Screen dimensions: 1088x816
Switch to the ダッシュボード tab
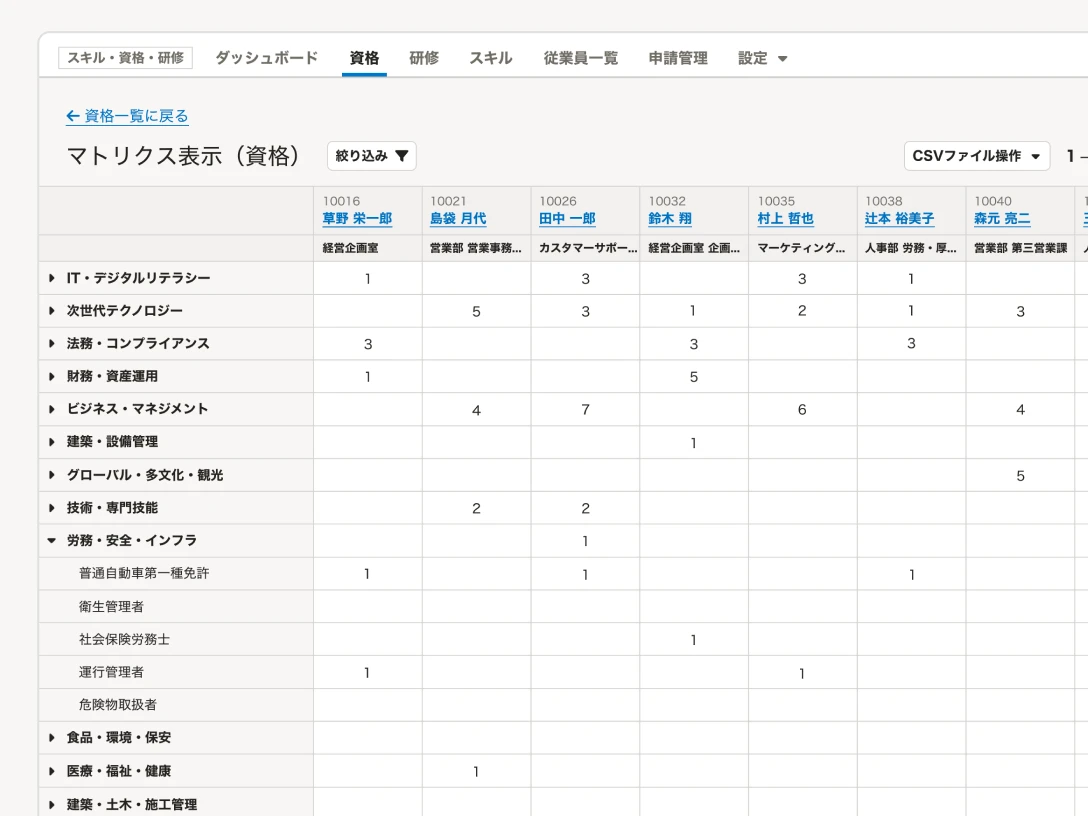[x=264, y=58]
